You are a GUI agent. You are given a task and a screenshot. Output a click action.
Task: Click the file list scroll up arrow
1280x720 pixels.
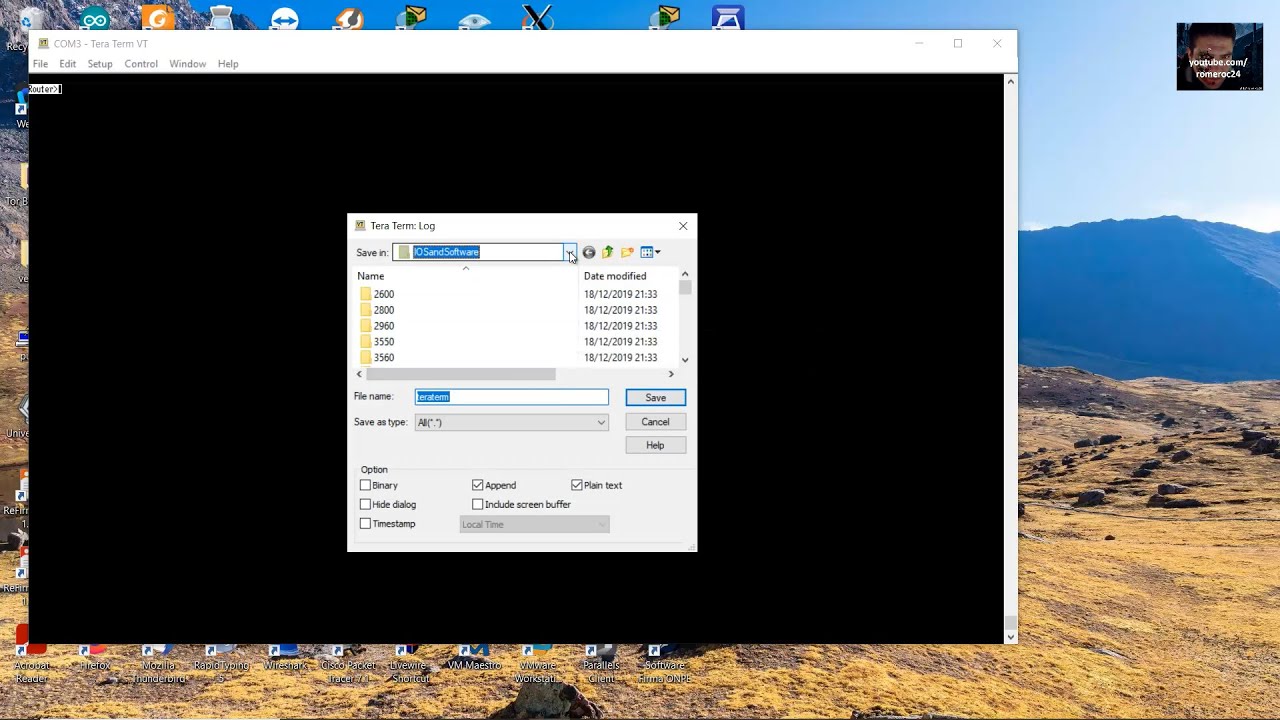(x=685, y=274)
